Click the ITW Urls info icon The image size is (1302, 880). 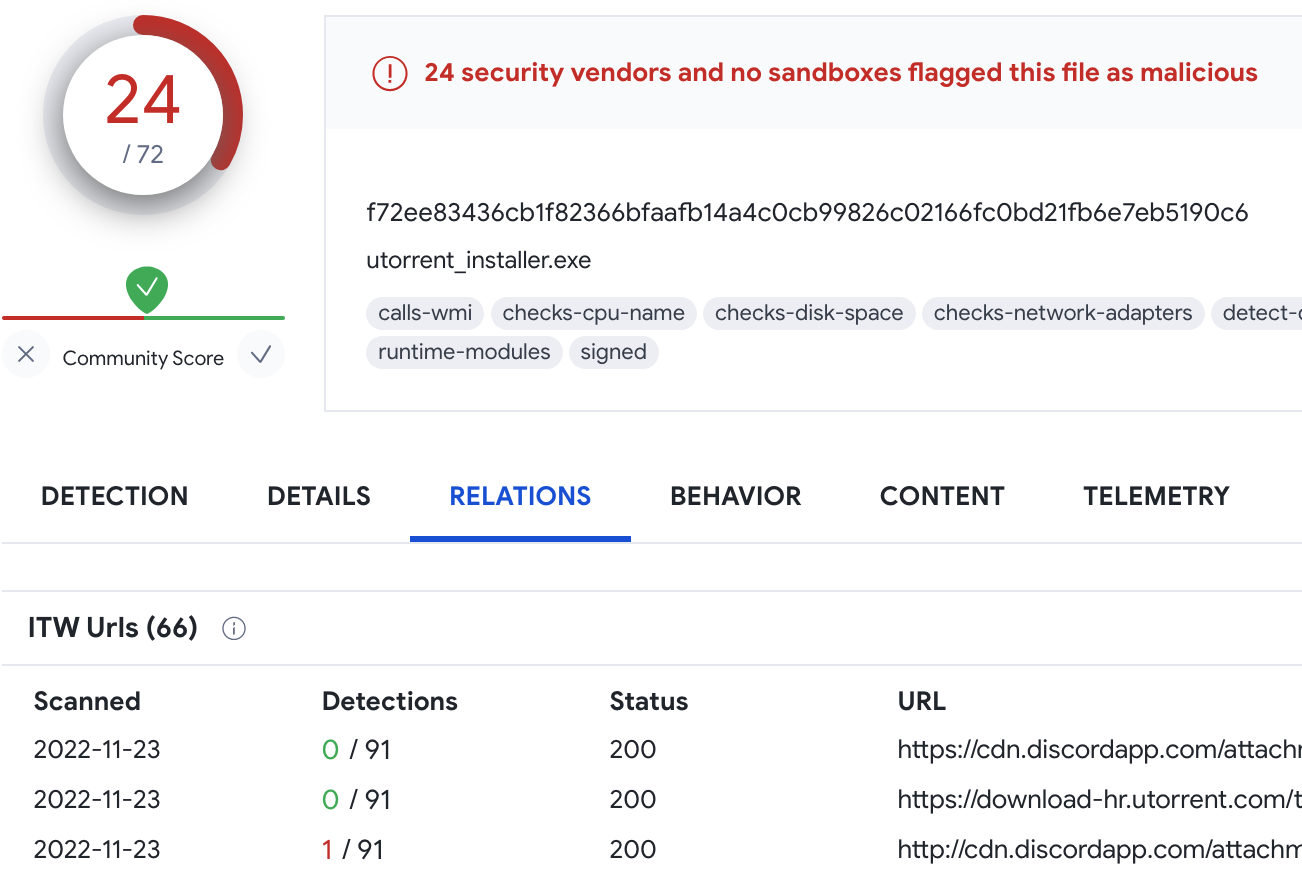tap(234, 629)
